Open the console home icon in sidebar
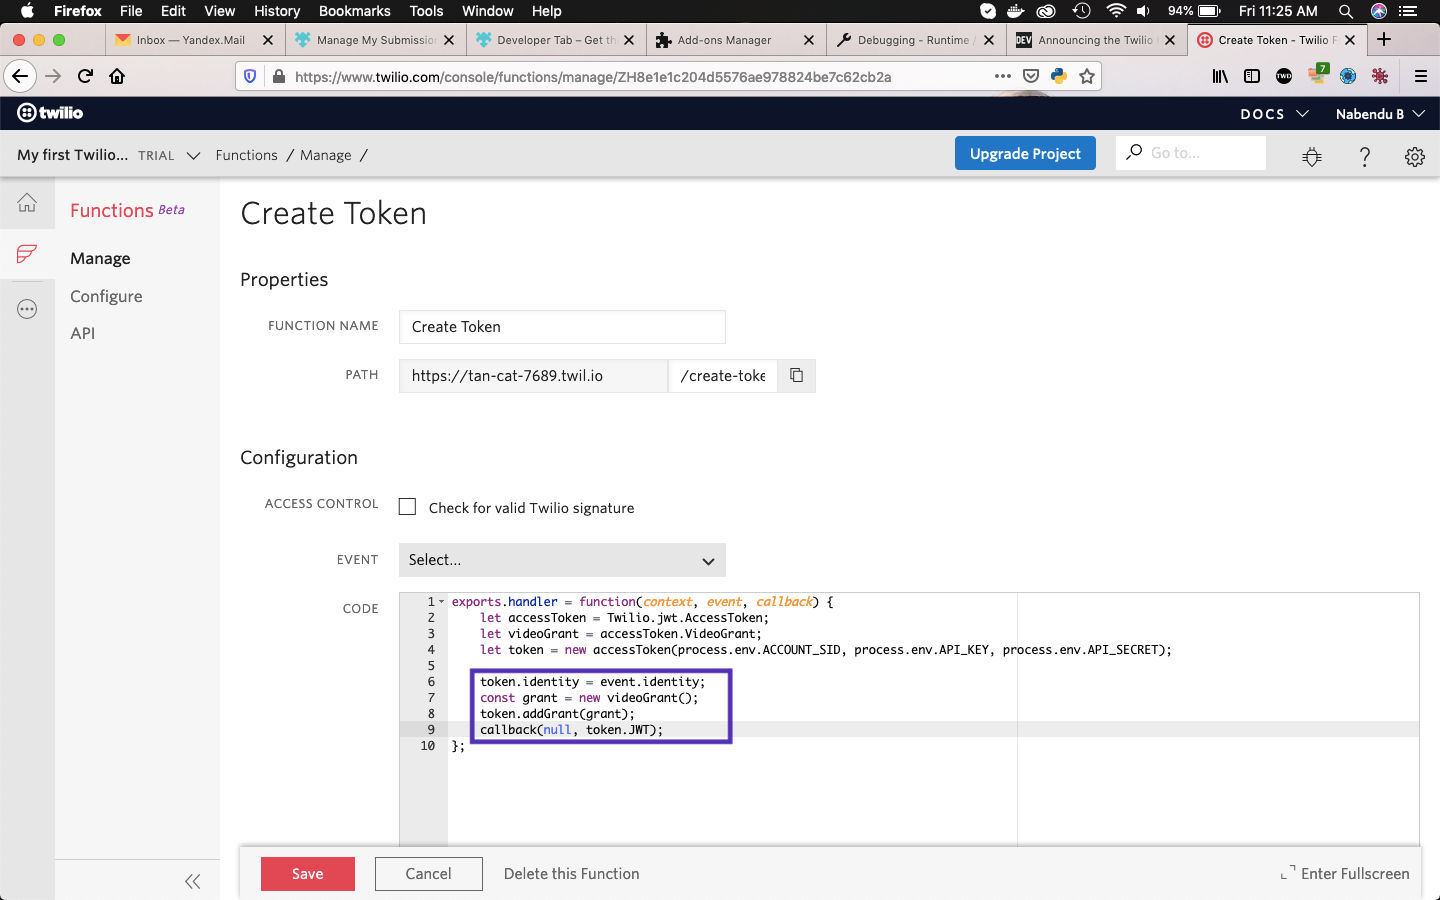Image resolution: width=1440 pixels, height=900 pixels. (27, 203)
